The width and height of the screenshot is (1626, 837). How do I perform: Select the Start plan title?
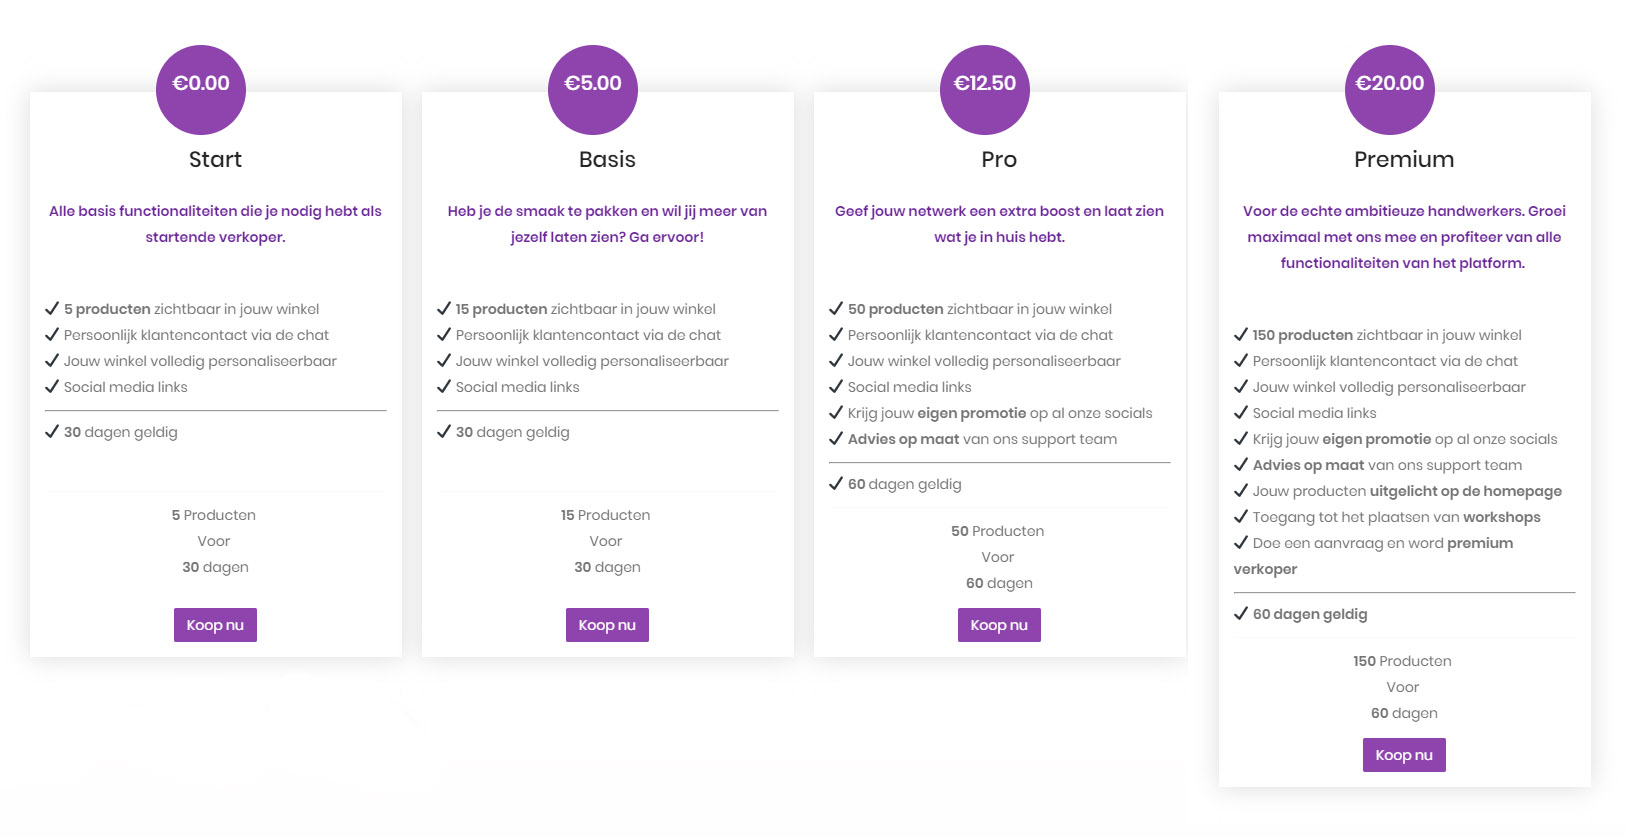click(215, 160)
